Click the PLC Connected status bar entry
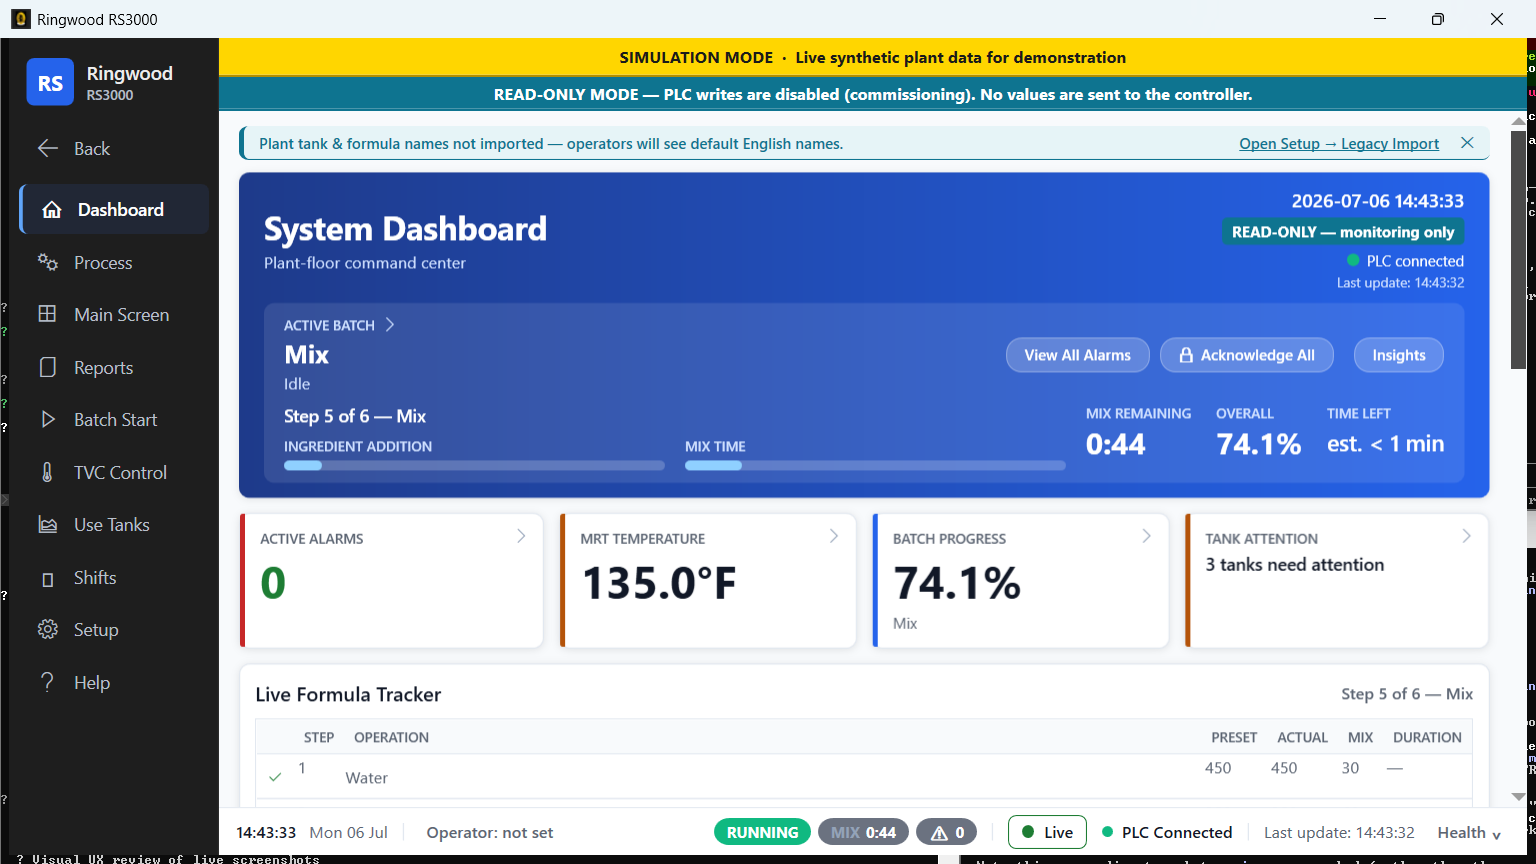 point(1166,832)
